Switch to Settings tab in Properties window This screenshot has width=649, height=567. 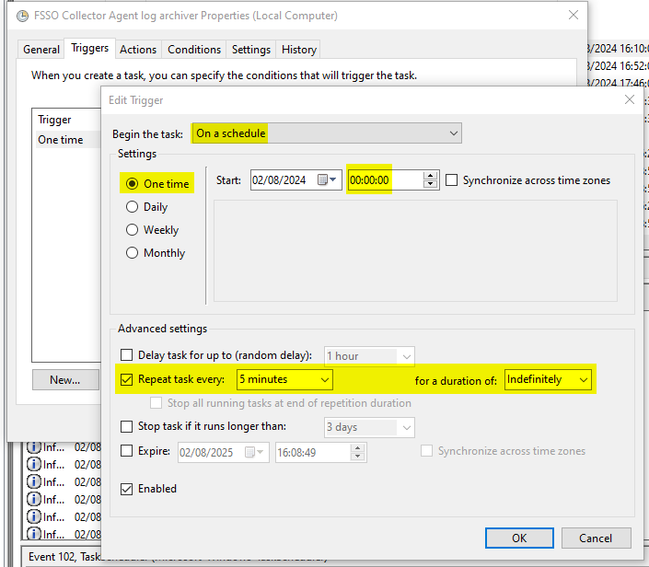click(251, 49)
